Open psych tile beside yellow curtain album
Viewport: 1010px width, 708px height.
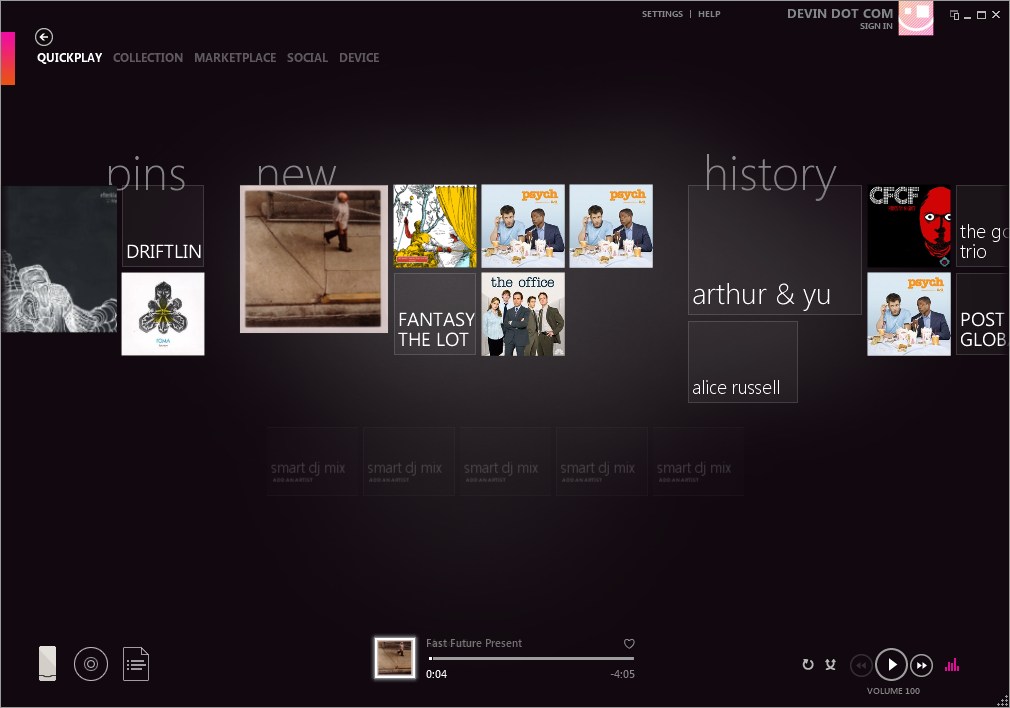pyautogui.click(x=523, y=226)
